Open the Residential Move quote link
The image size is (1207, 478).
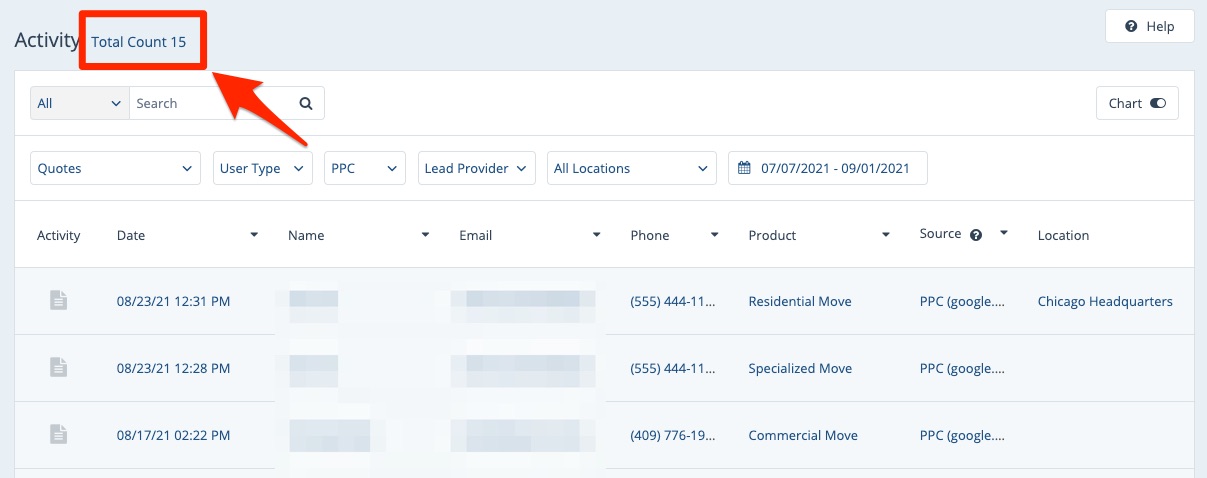coord(799,301)
